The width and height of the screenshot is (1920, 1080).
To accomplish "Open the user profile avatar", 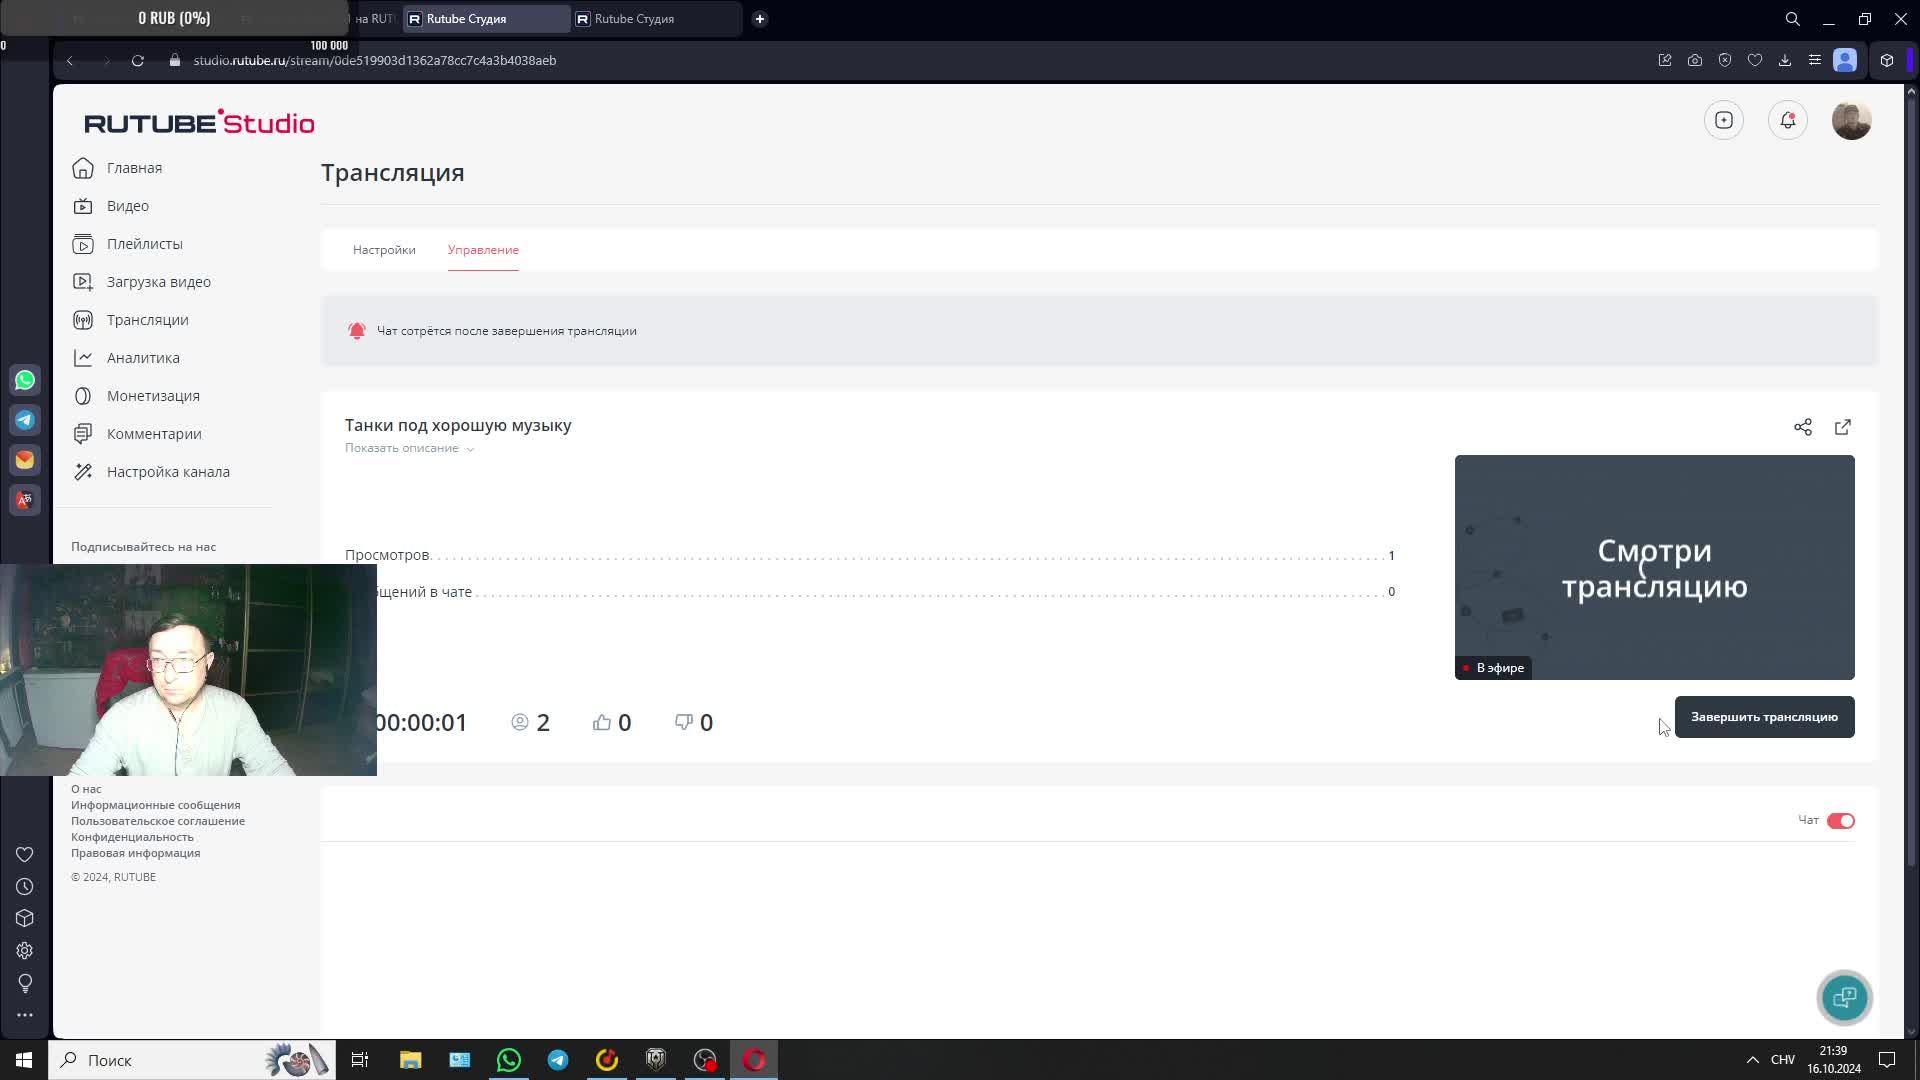I will [1852, 120].
